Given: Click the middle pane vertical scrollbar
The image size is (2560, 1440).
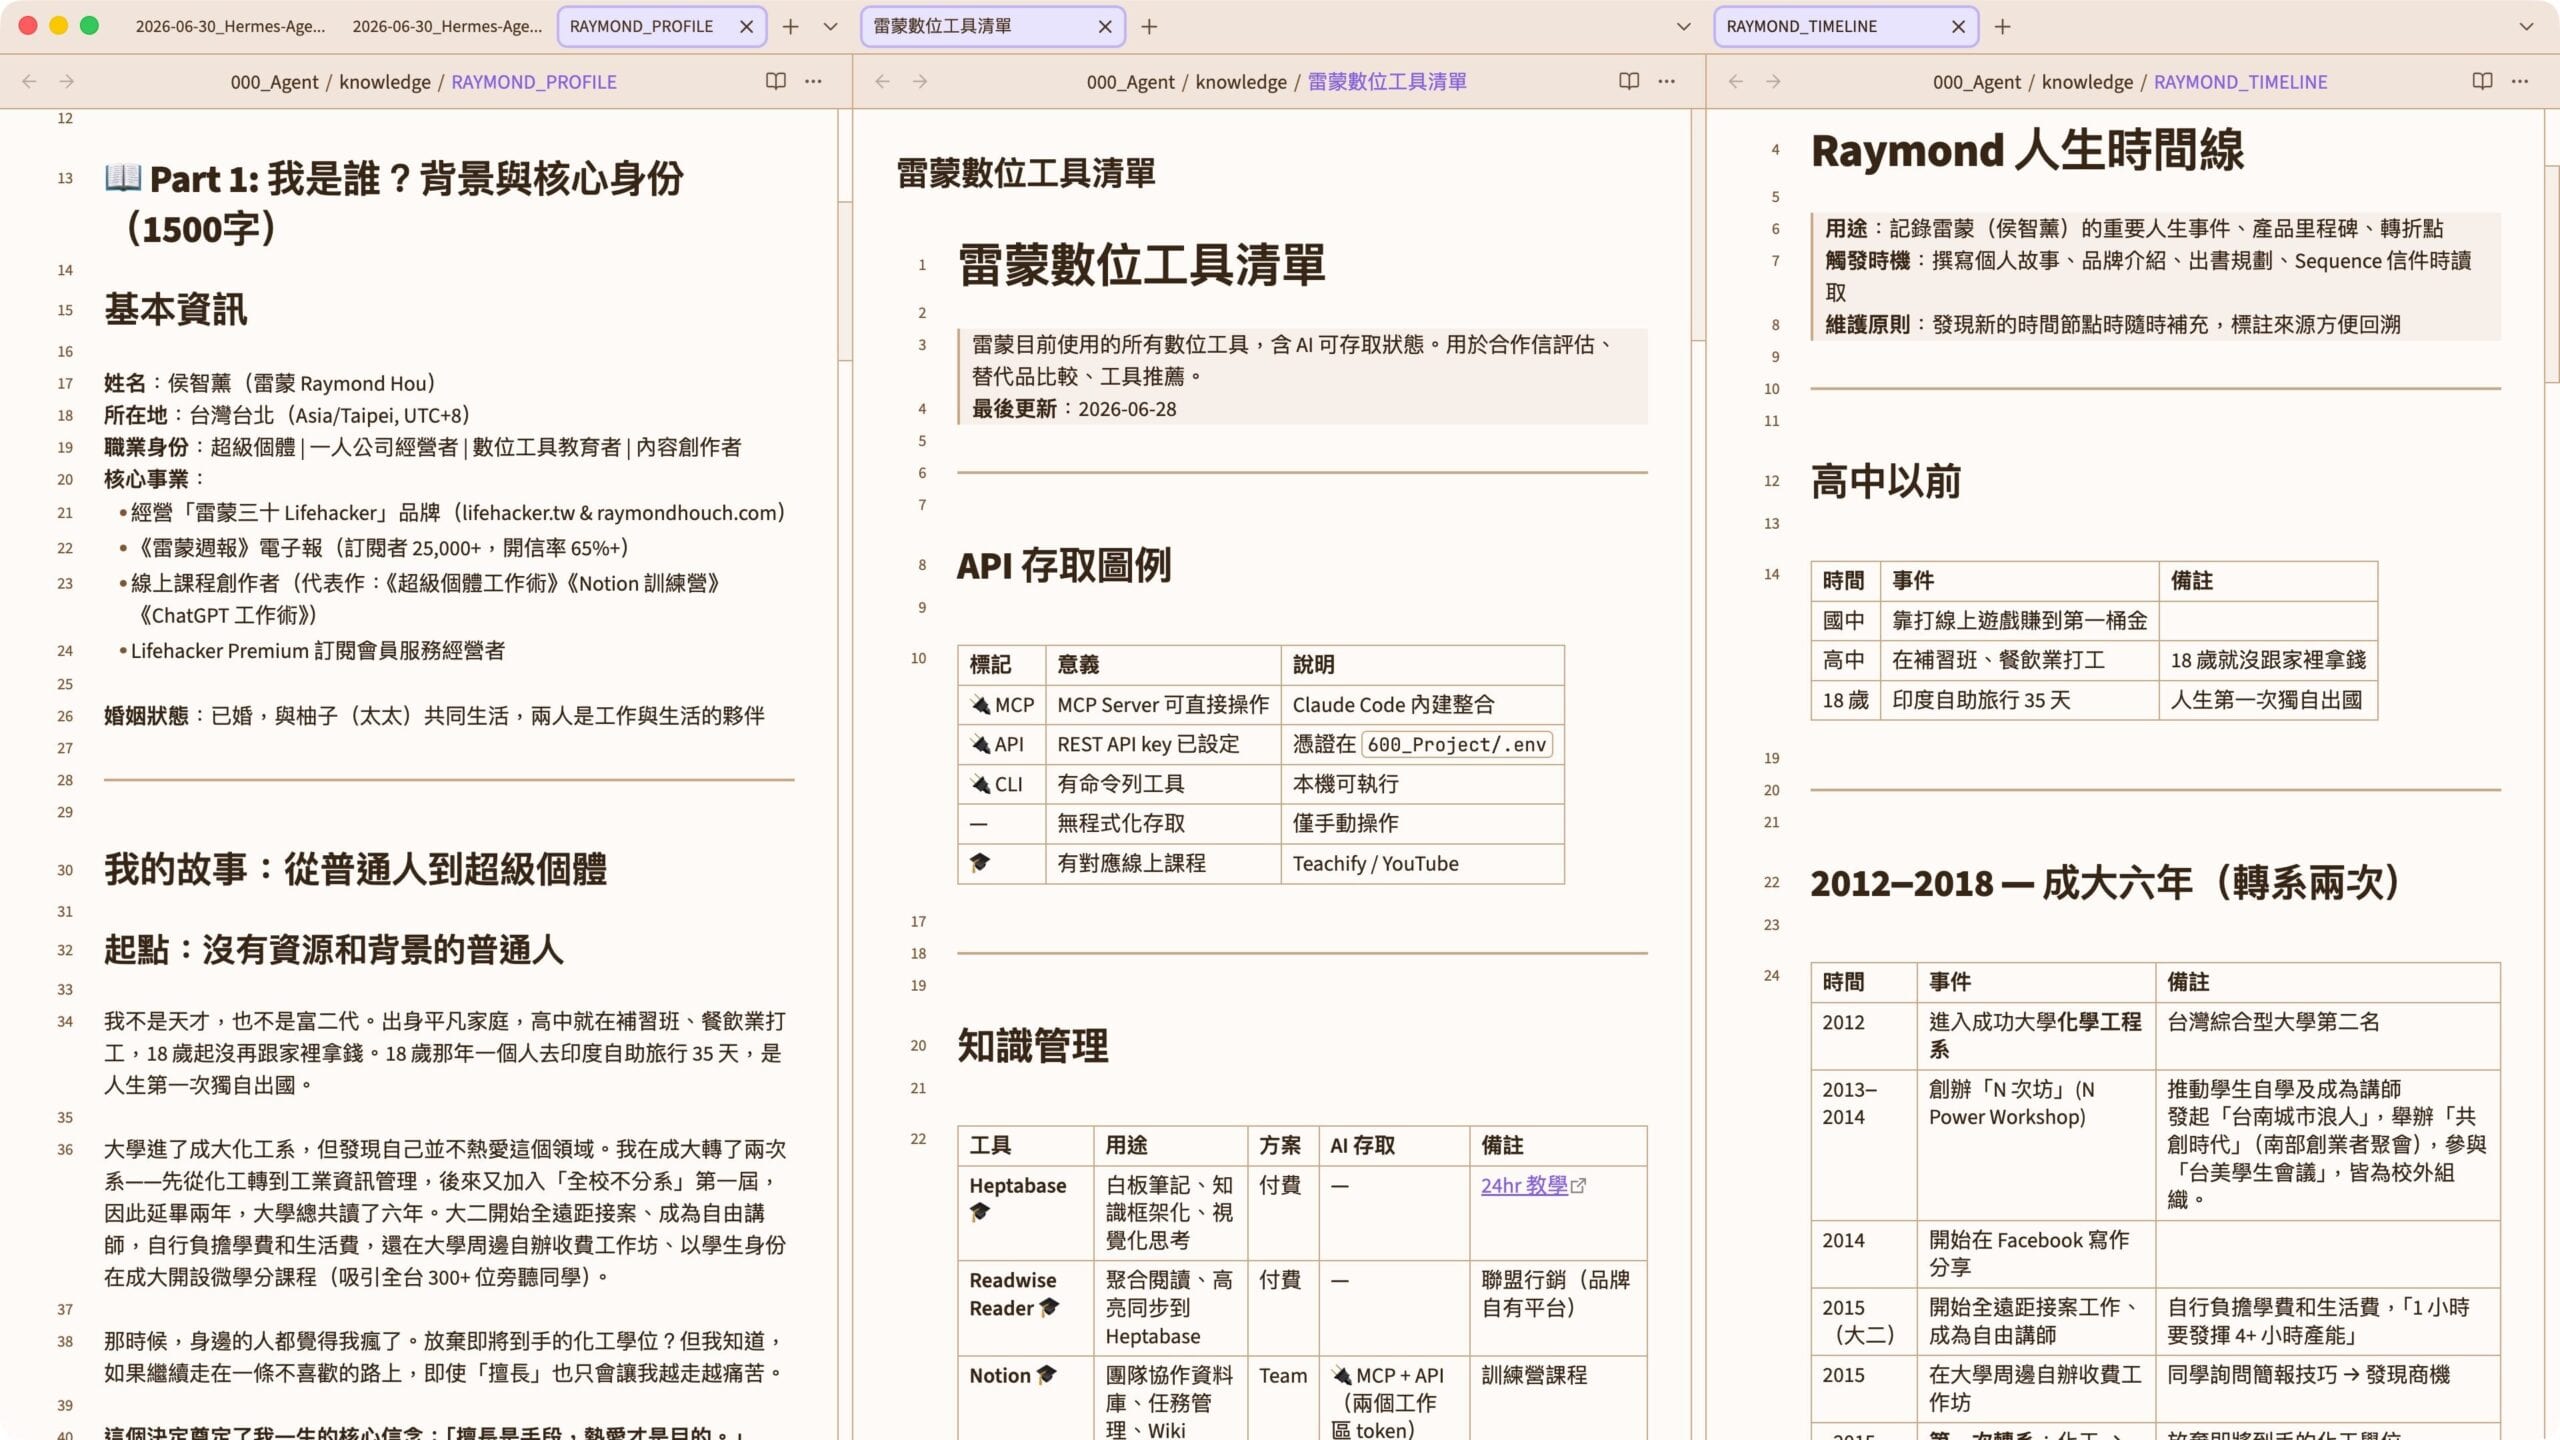Looking at the screenshot, I should 1698,226.
